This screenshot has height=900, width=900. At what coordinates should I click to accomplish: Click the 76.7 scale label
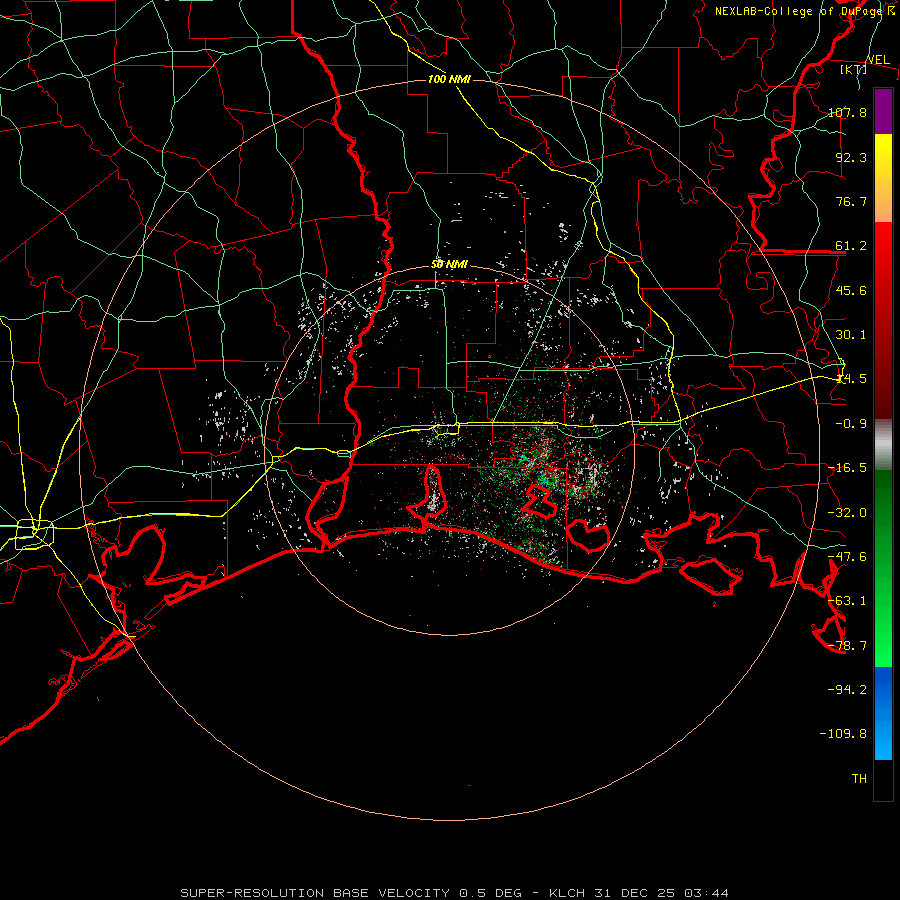pos(851,201)
